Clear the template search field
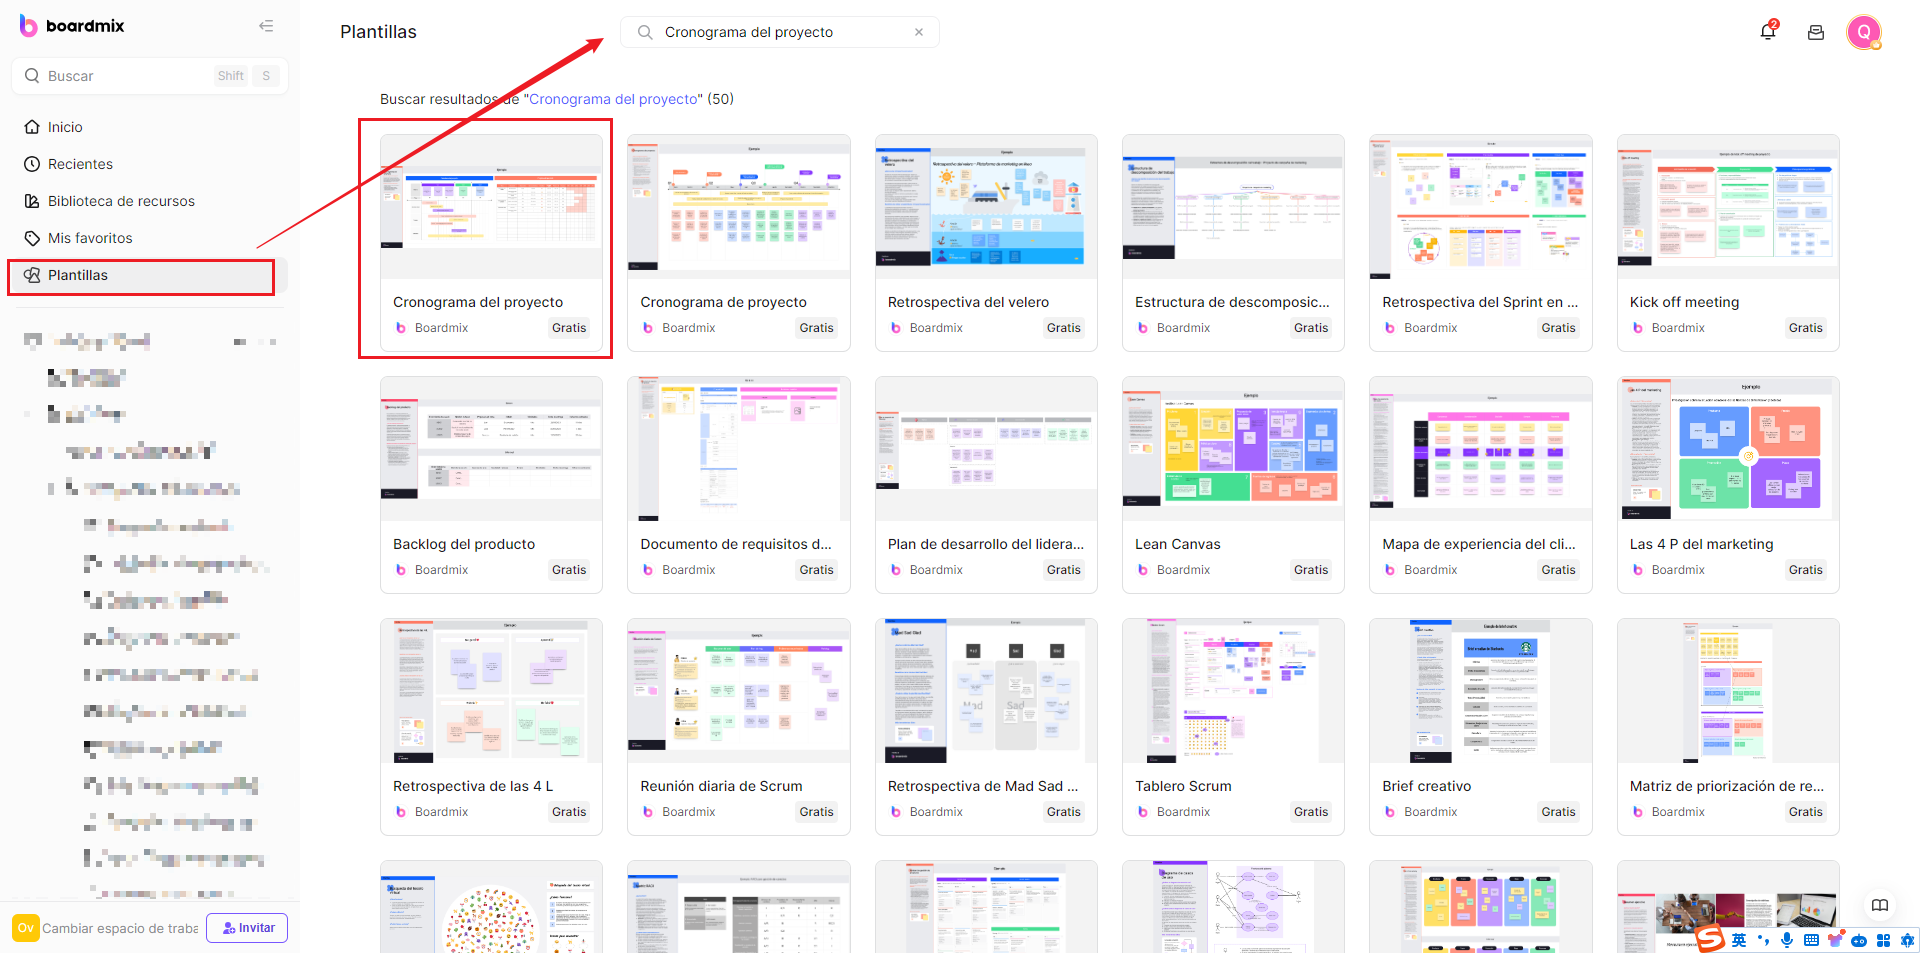1920x953 pixels. 919,32
